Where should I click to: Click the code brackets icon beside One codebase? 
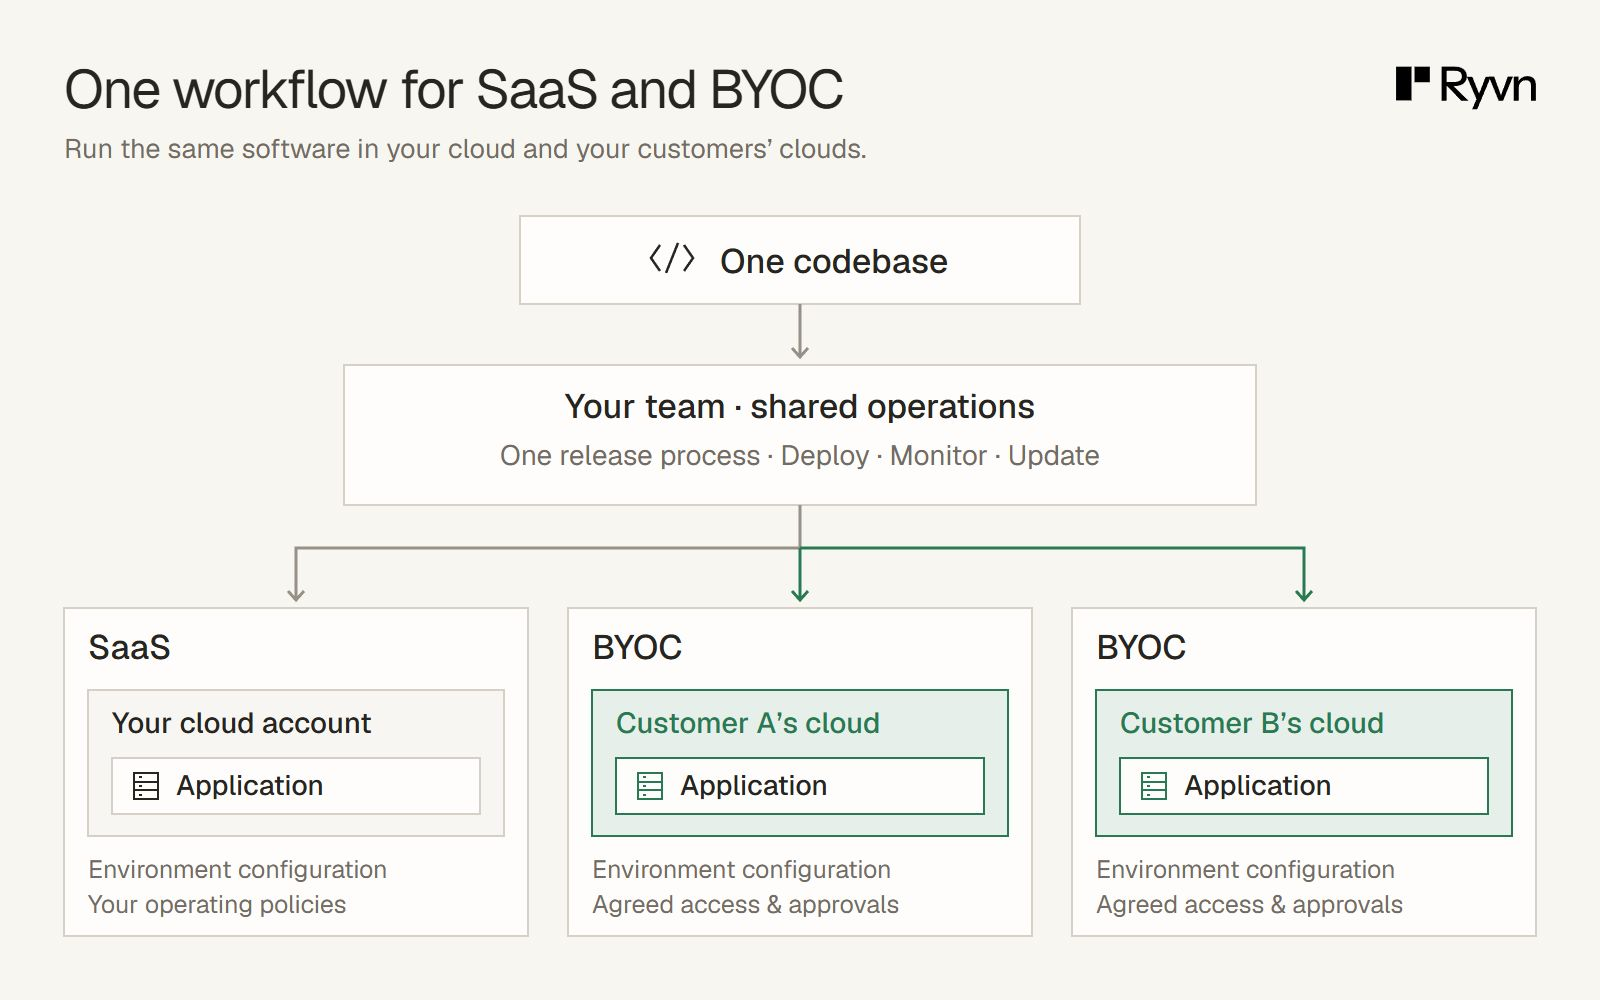[672, 259]
